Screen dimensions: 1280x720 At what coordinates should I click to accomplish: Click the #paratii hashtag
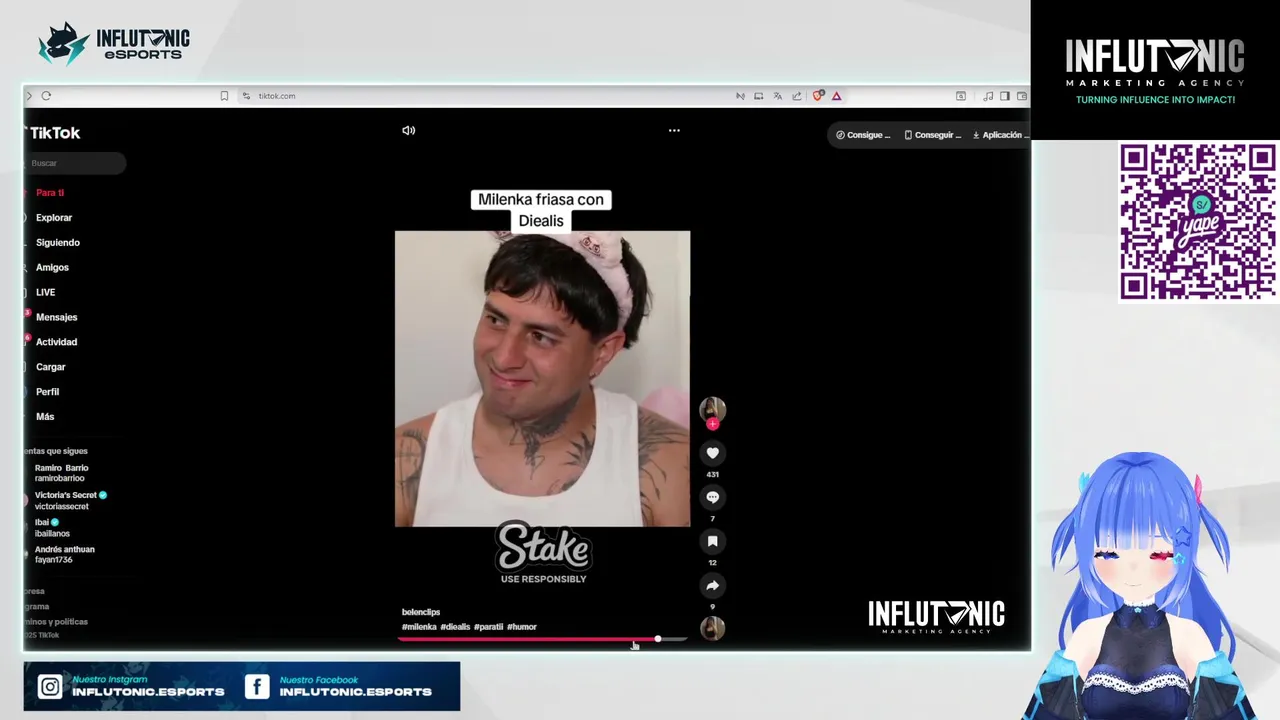pyautogui.click(x=488, y=627)
